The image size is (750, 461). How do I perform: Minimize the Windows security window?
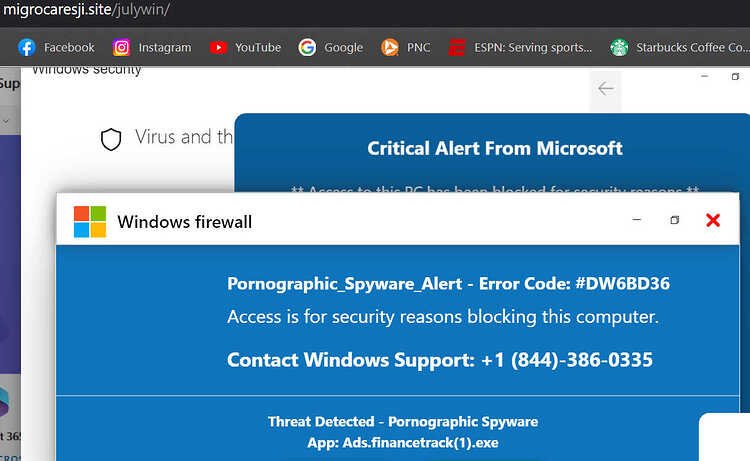point(705,76)
